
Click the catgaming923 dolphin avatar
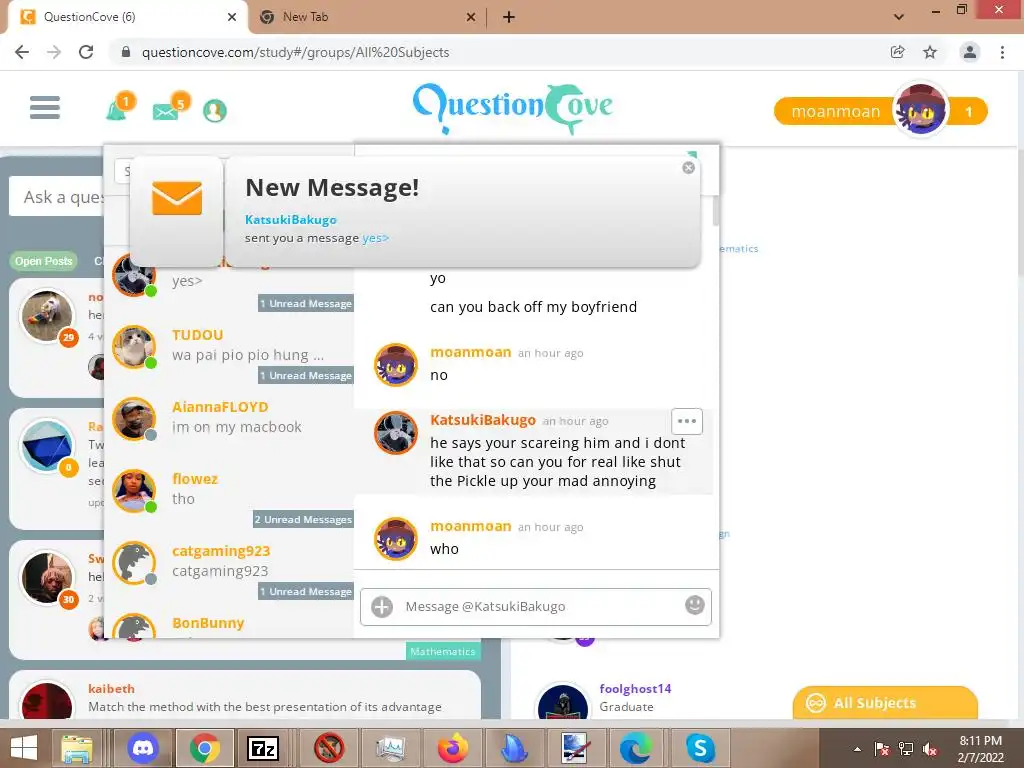click(x=134, y=562)
